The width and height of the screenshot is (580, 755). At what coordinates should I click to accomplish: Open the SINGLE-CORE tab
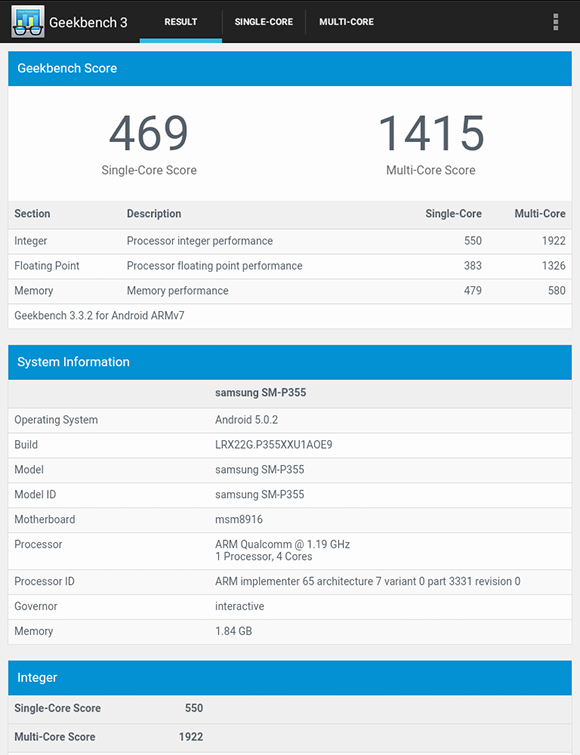coord(264,22)
